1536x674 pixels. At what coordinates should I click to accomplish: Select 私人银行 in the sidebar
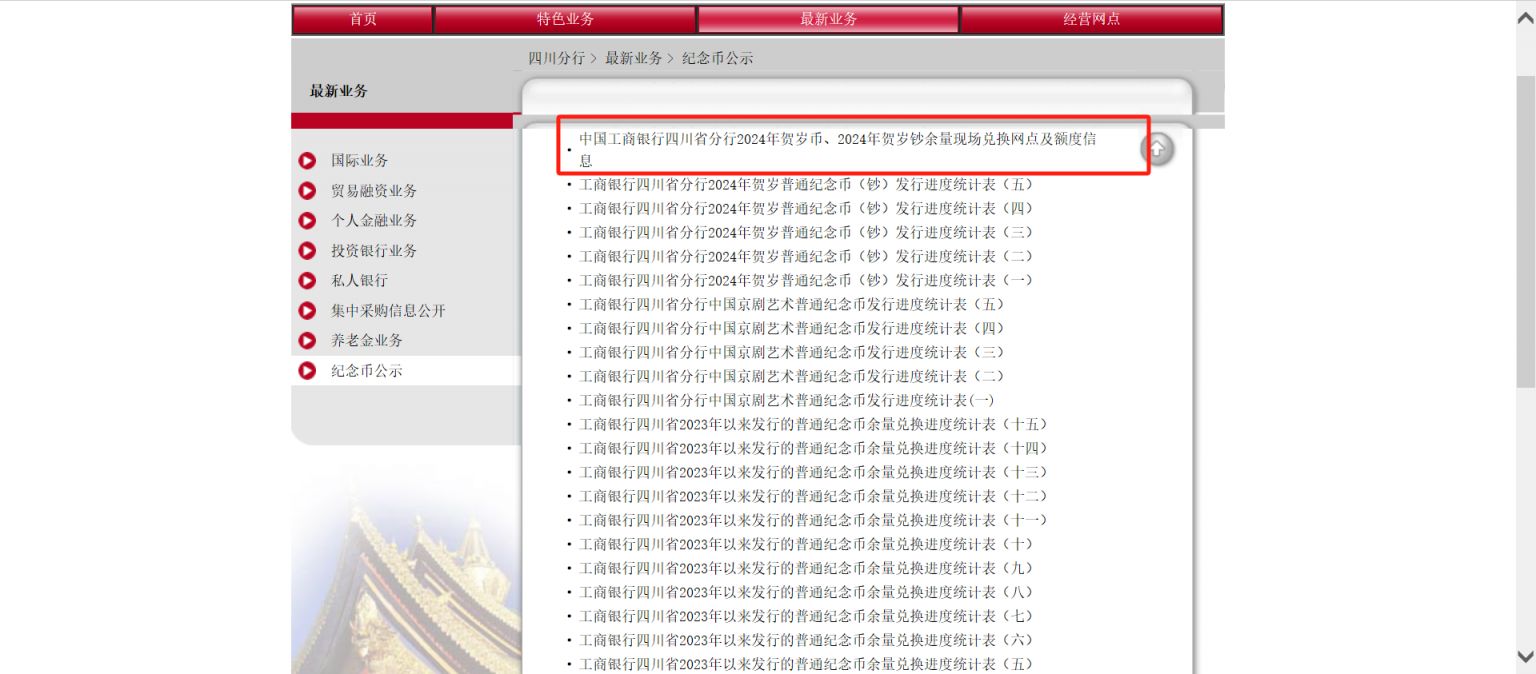point(359,280)
